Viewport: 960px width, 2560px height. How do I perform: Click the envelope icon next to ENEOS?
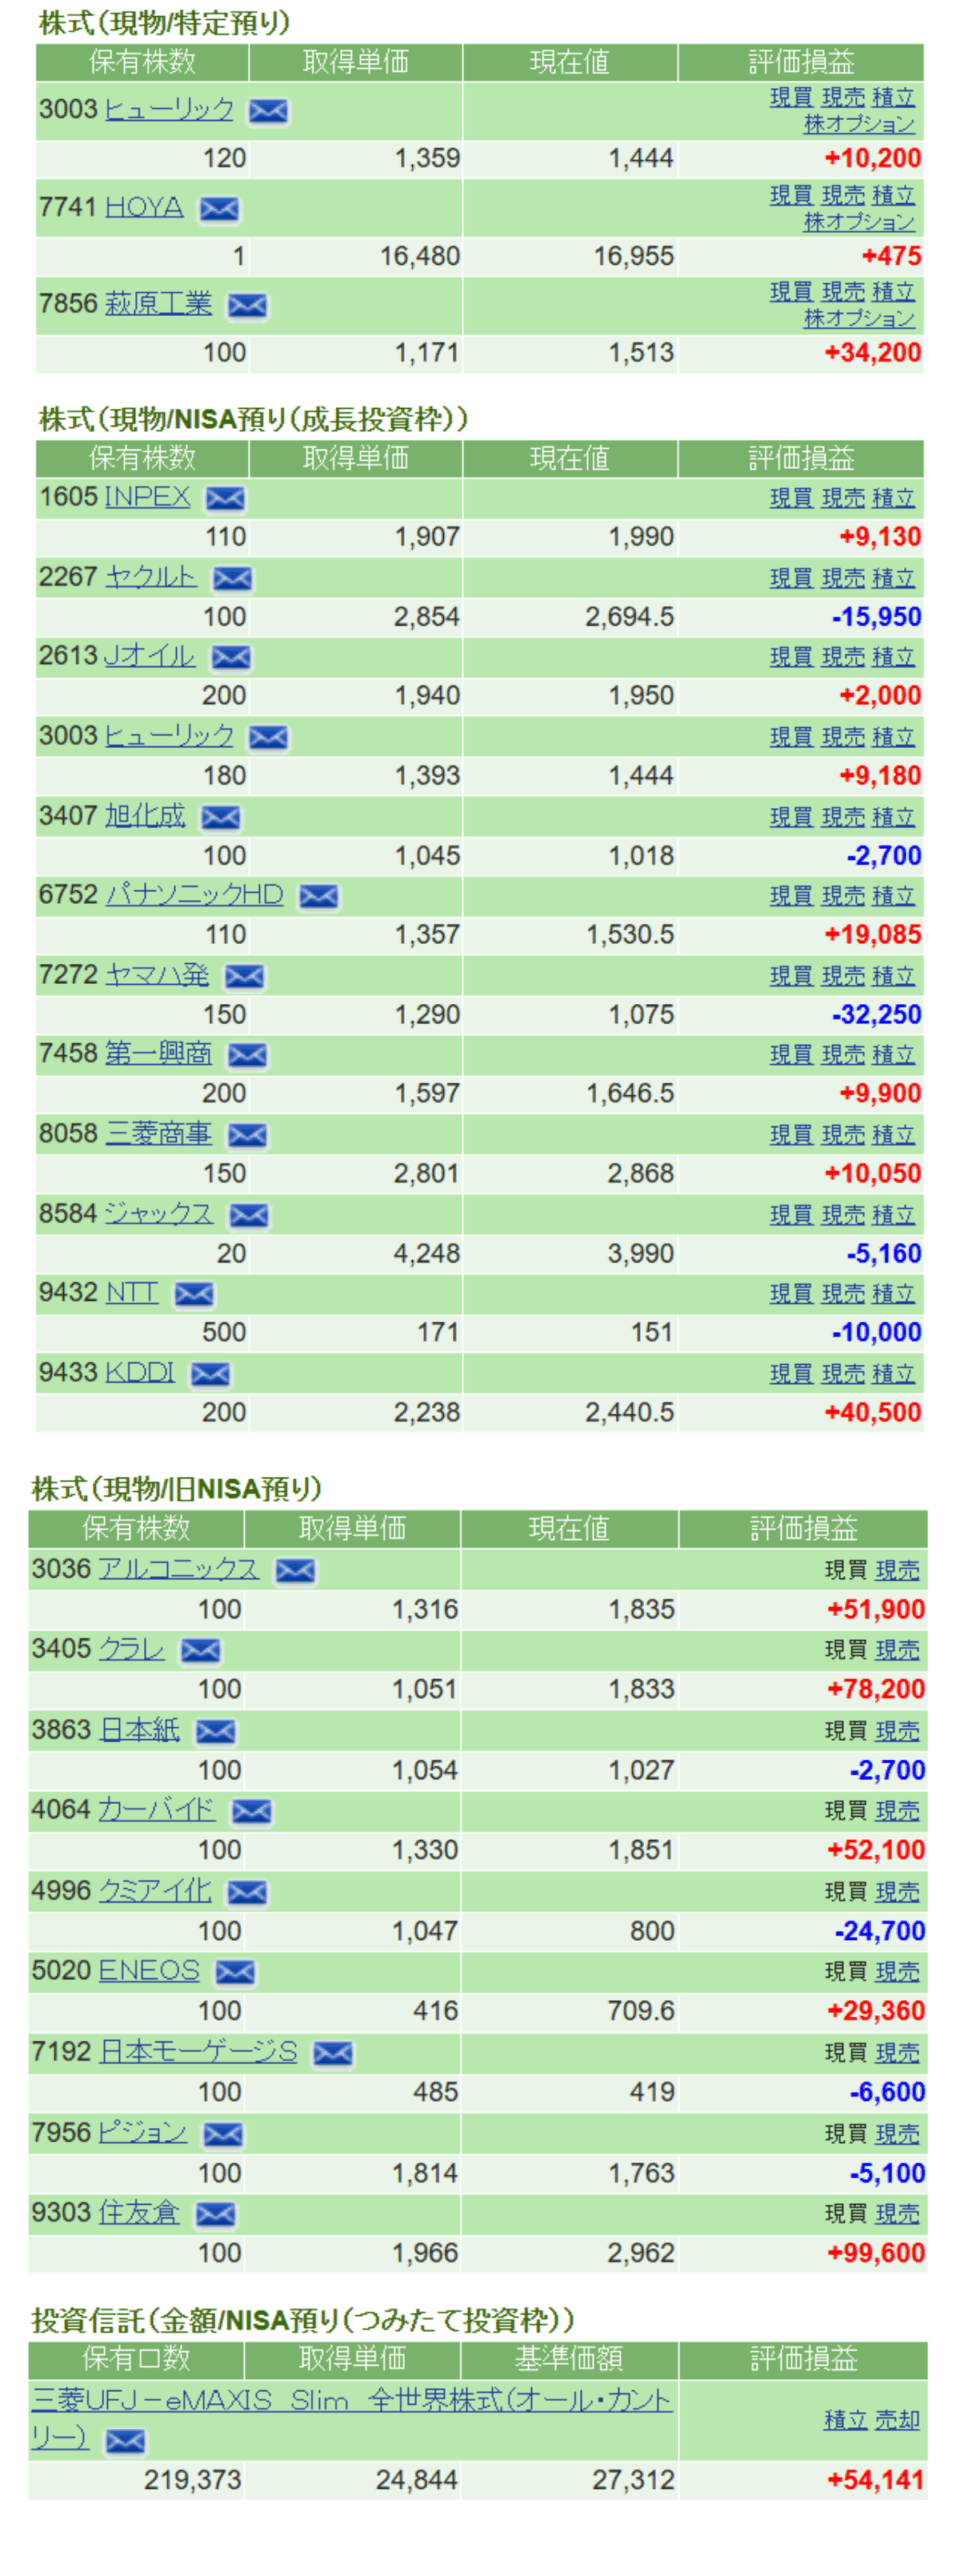[236, 1972]
